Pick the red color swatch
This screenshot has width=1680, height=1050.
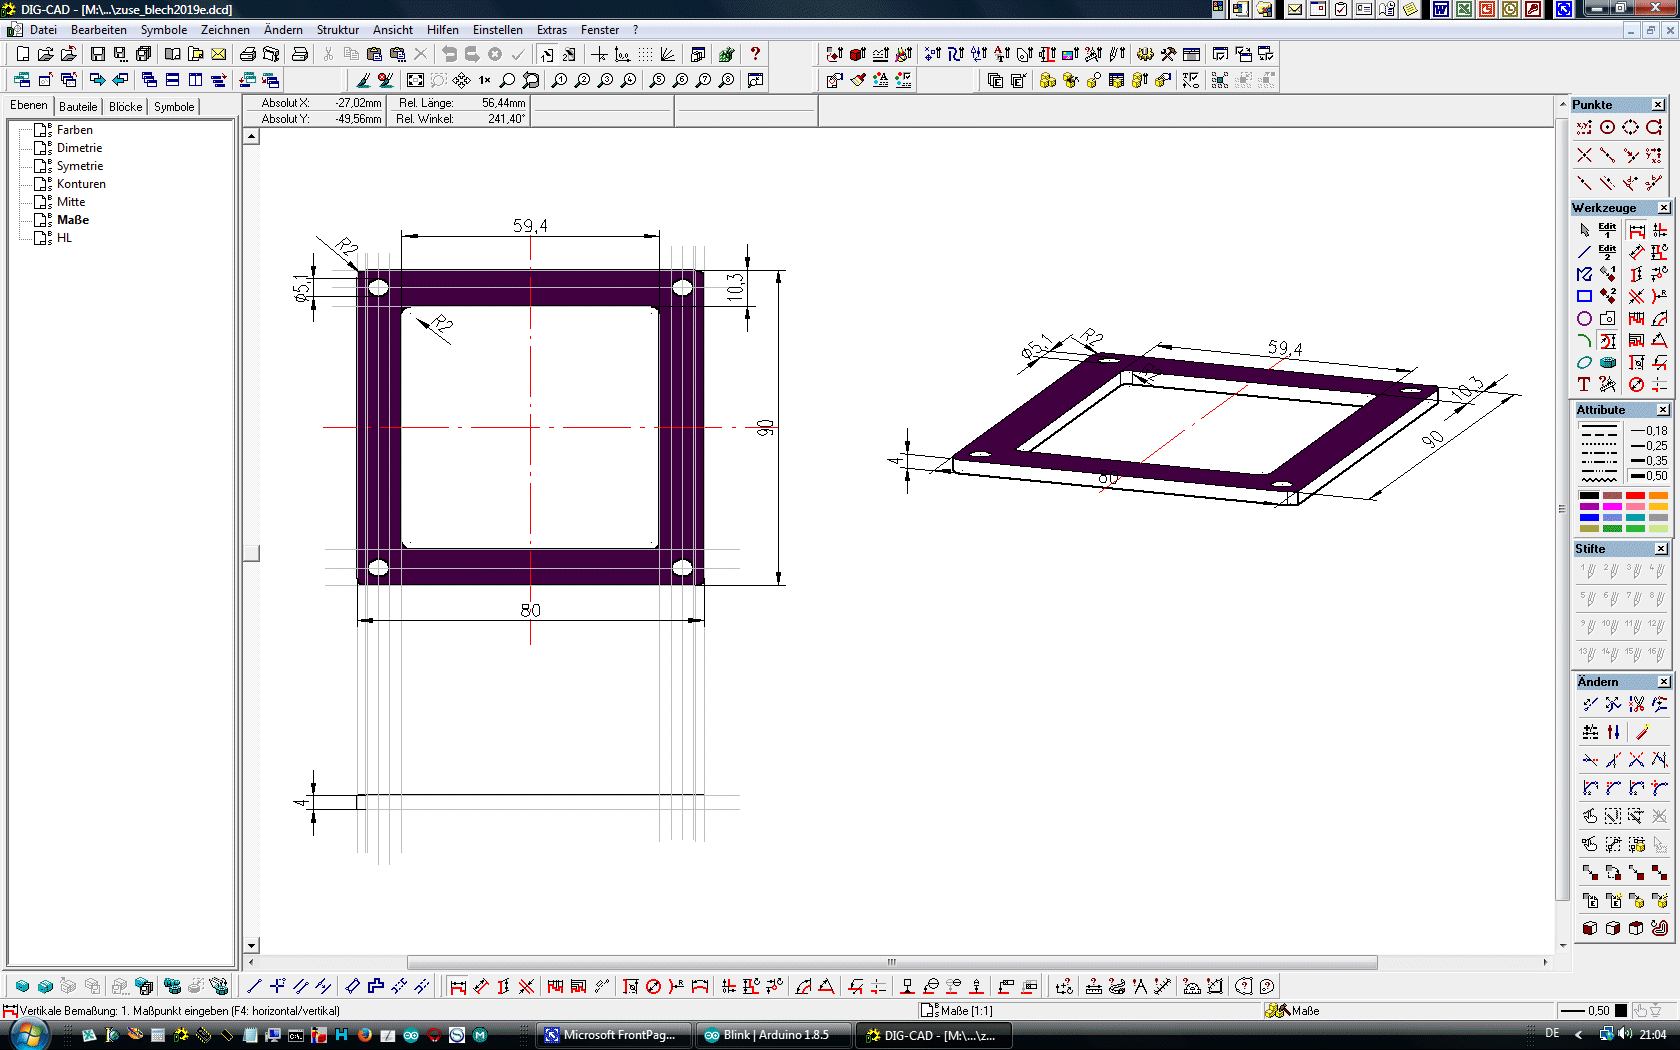tap(1635, 495)
